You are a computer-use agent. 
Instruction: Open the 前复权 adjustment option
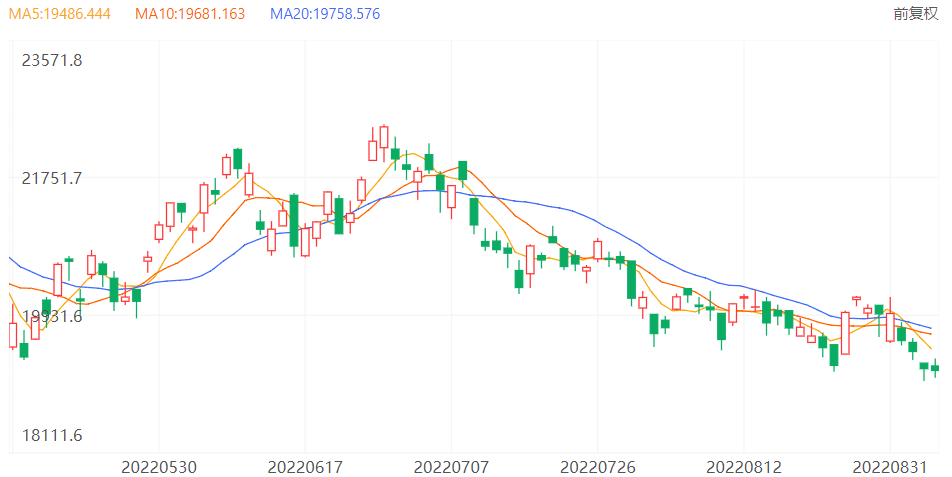tap(916, 13)
